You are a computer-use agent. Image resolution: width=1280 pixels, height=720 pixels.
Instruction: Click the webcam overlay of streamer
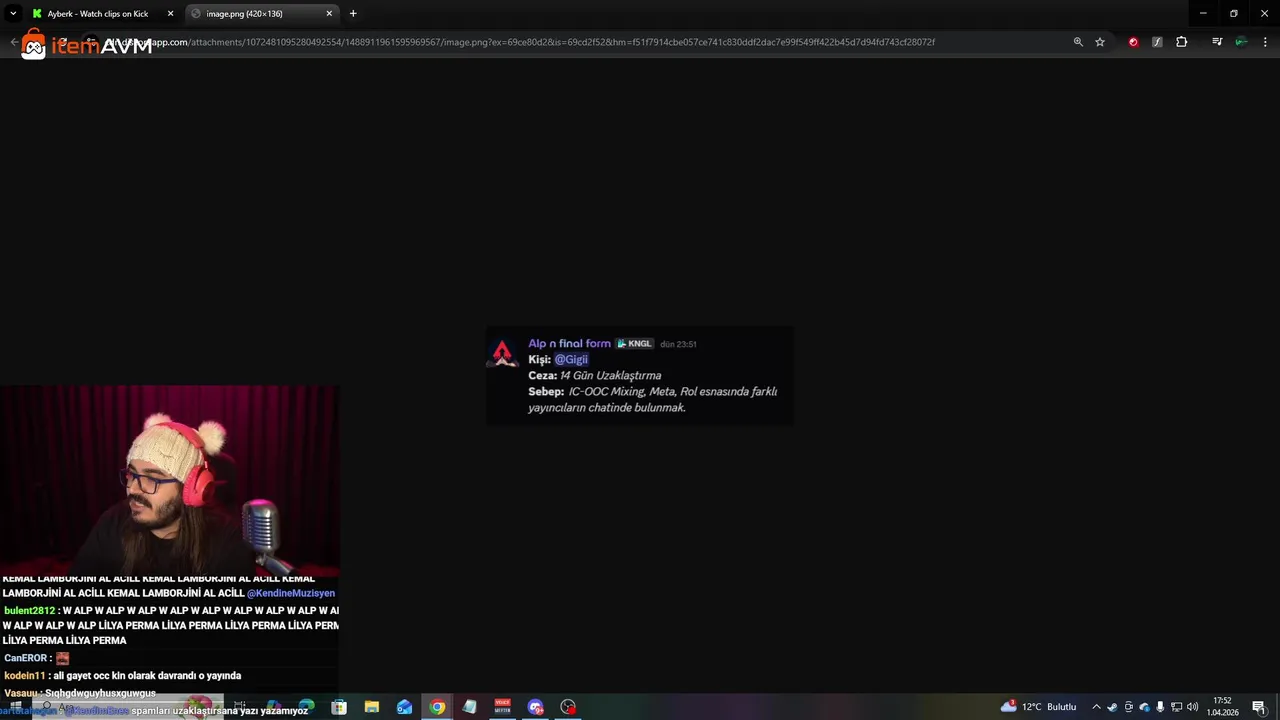pyautogui.click(x=169, y=481)
